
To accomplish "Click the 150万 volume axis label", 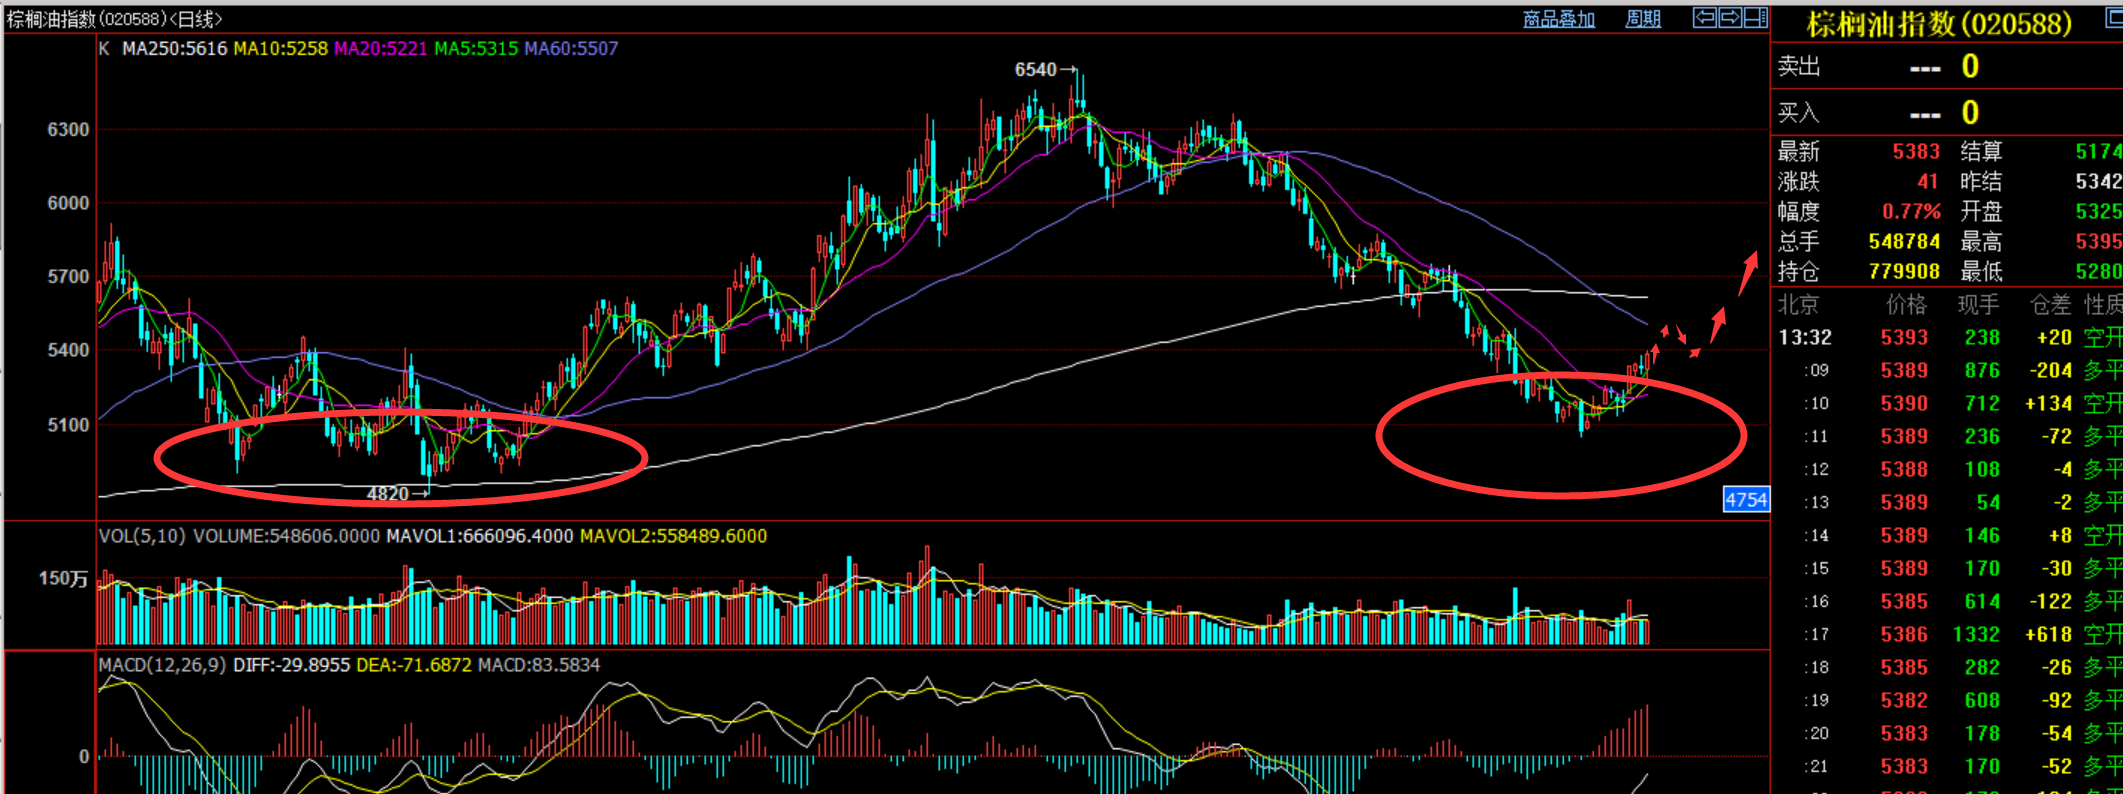I will pyautogui.click(x=63, y=578).
